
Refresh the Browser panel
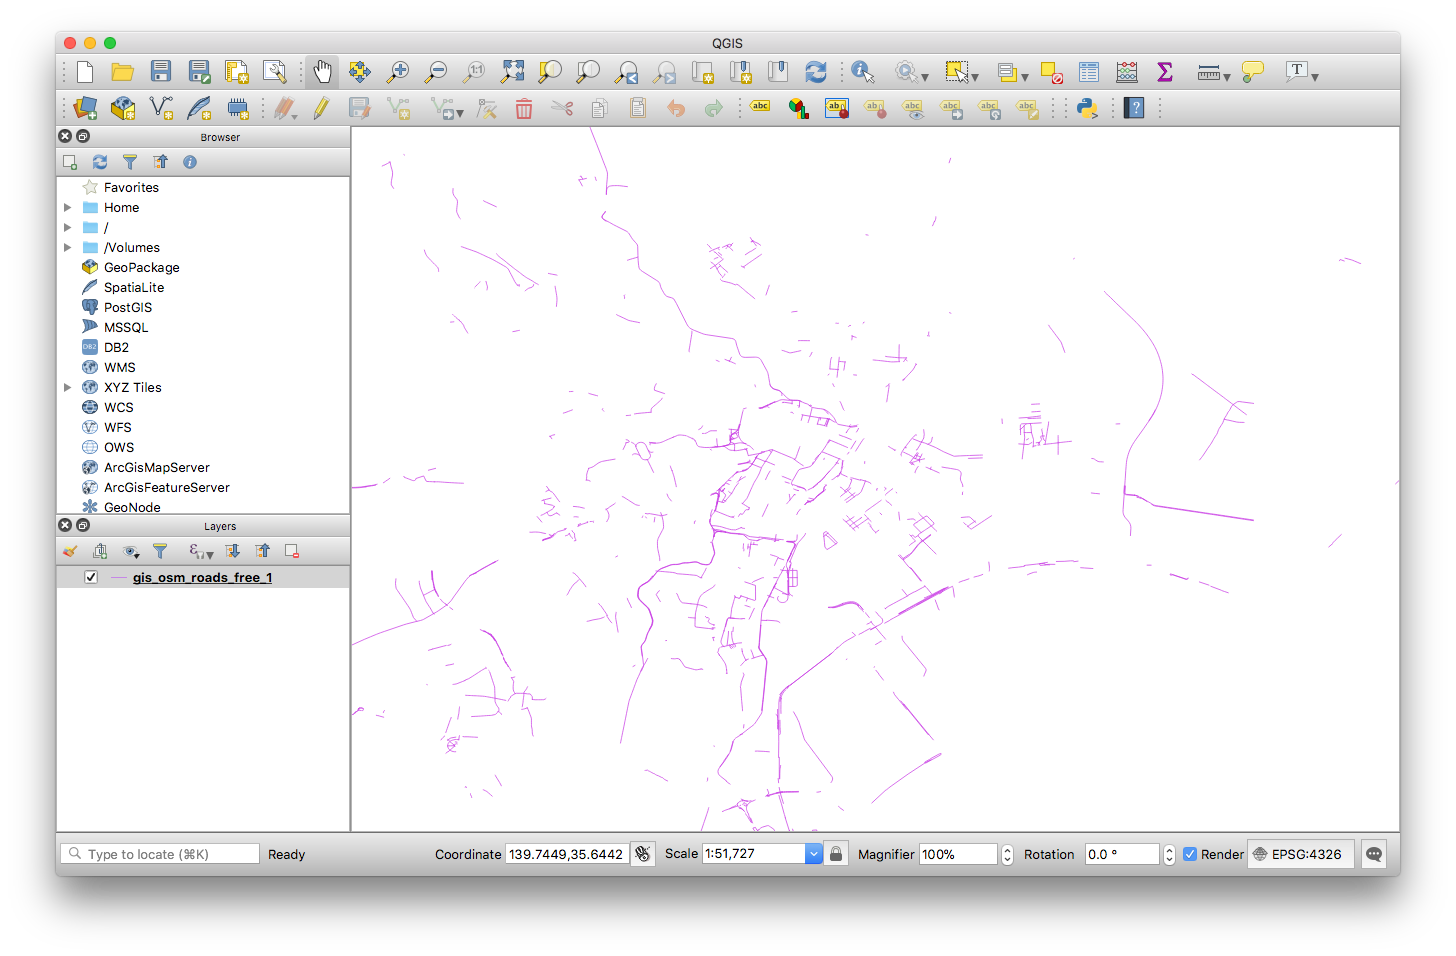[99, 161]
